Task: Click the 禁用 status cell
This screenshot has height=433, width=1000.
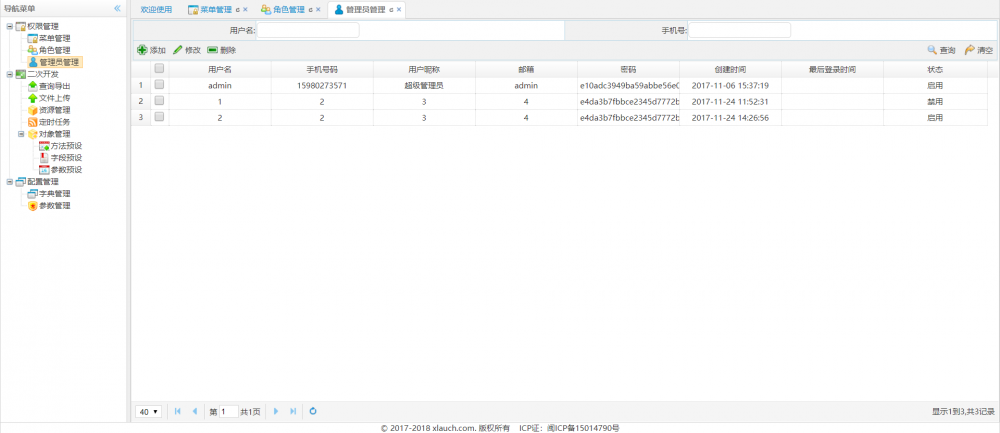Action: click(x=935, y=101)
